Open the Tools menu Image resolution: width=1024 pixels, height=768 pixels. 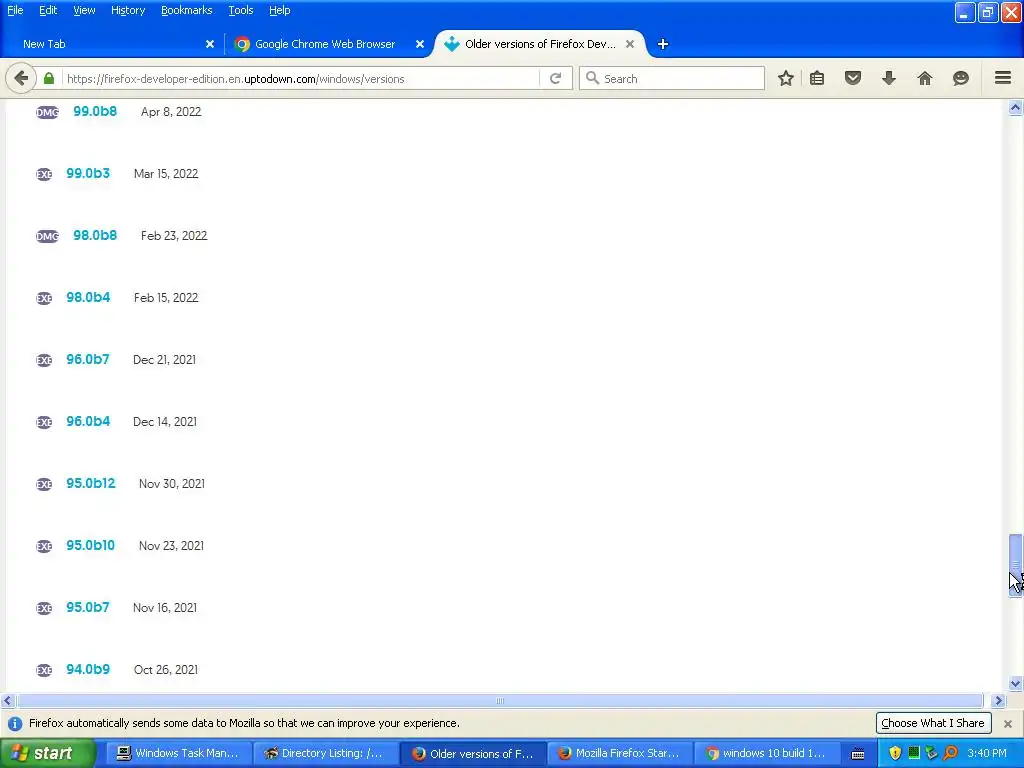tap(240, 10)
